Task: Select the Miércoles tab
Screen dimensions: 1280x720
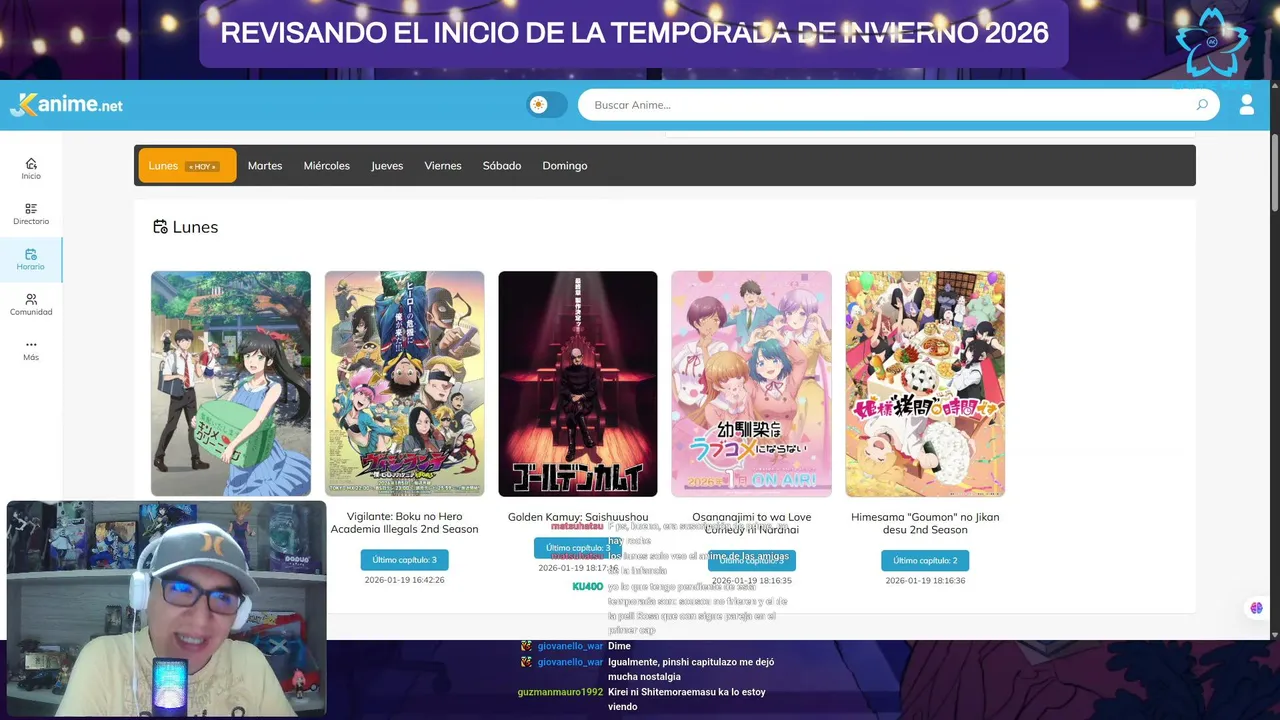Action: pyautogui.click(x=327, y=166)
